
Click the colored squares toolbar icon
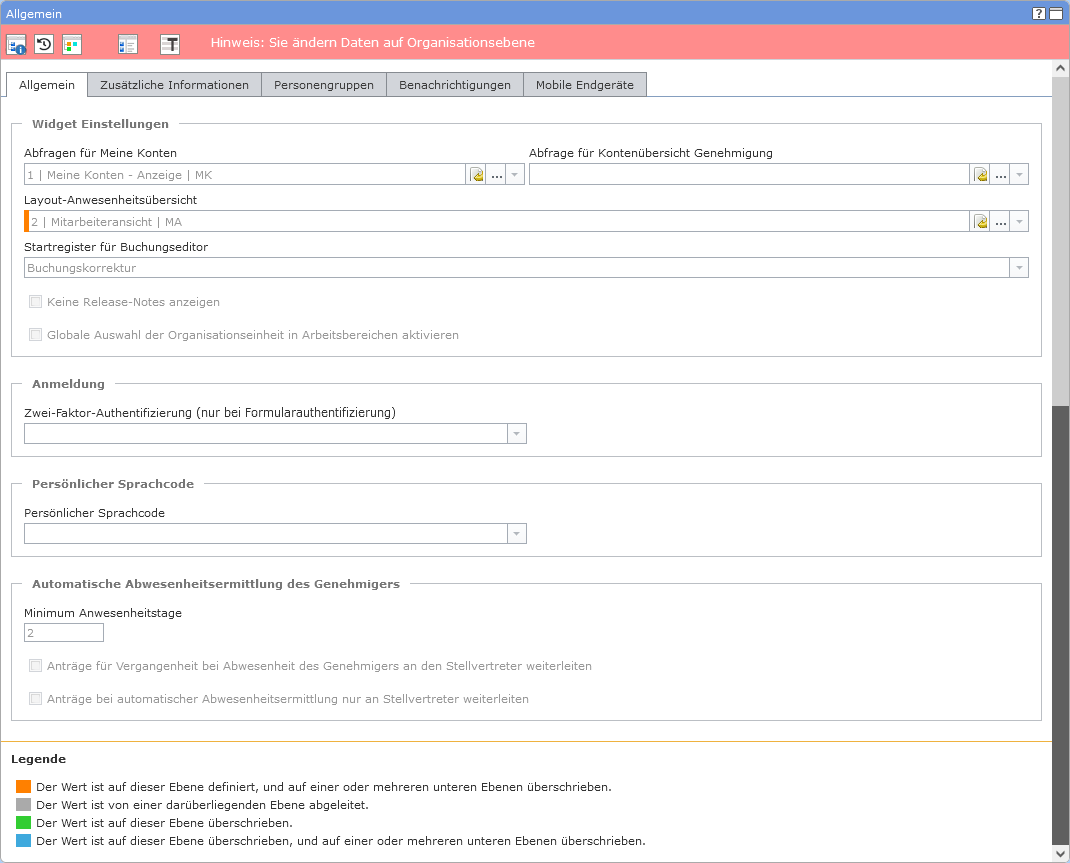(x=72, y=44)
